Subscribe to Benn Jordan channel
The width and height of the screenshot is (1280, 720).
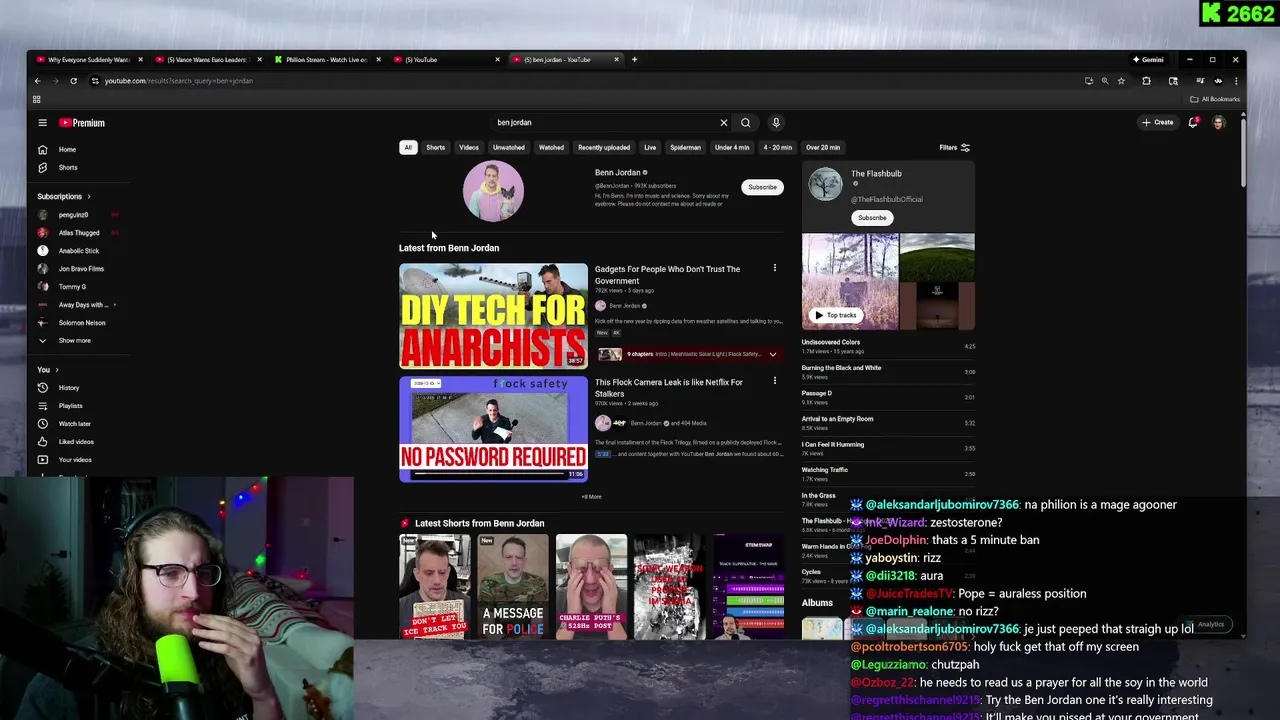coord(762,187)
